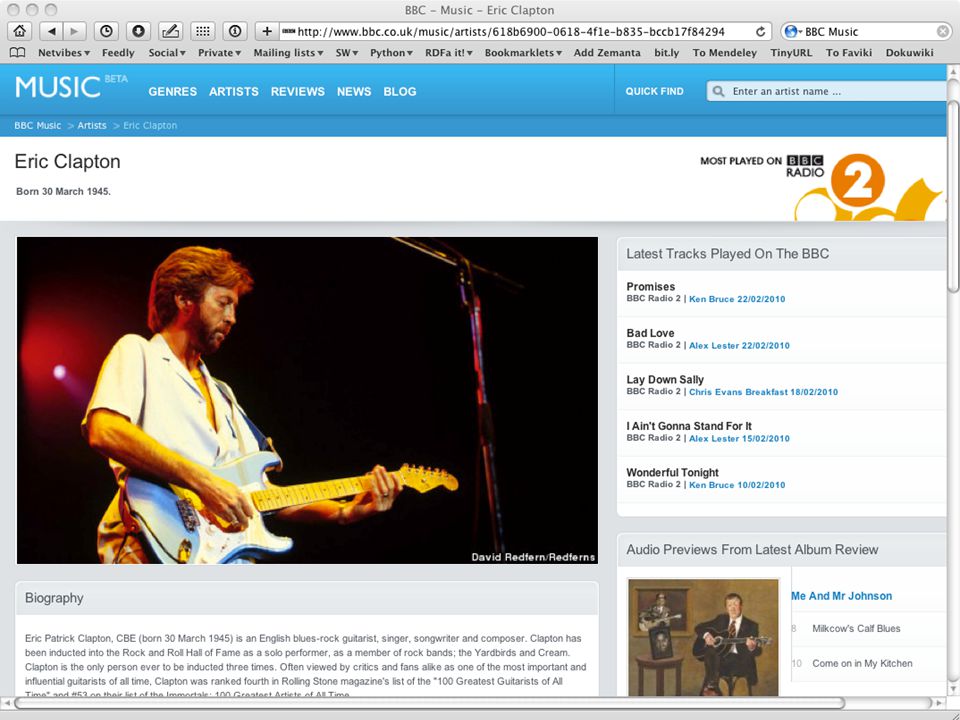Viewport: 960px width, 720px height.
Task: Expand the Social bookmark folder
Action: point(167,53)
